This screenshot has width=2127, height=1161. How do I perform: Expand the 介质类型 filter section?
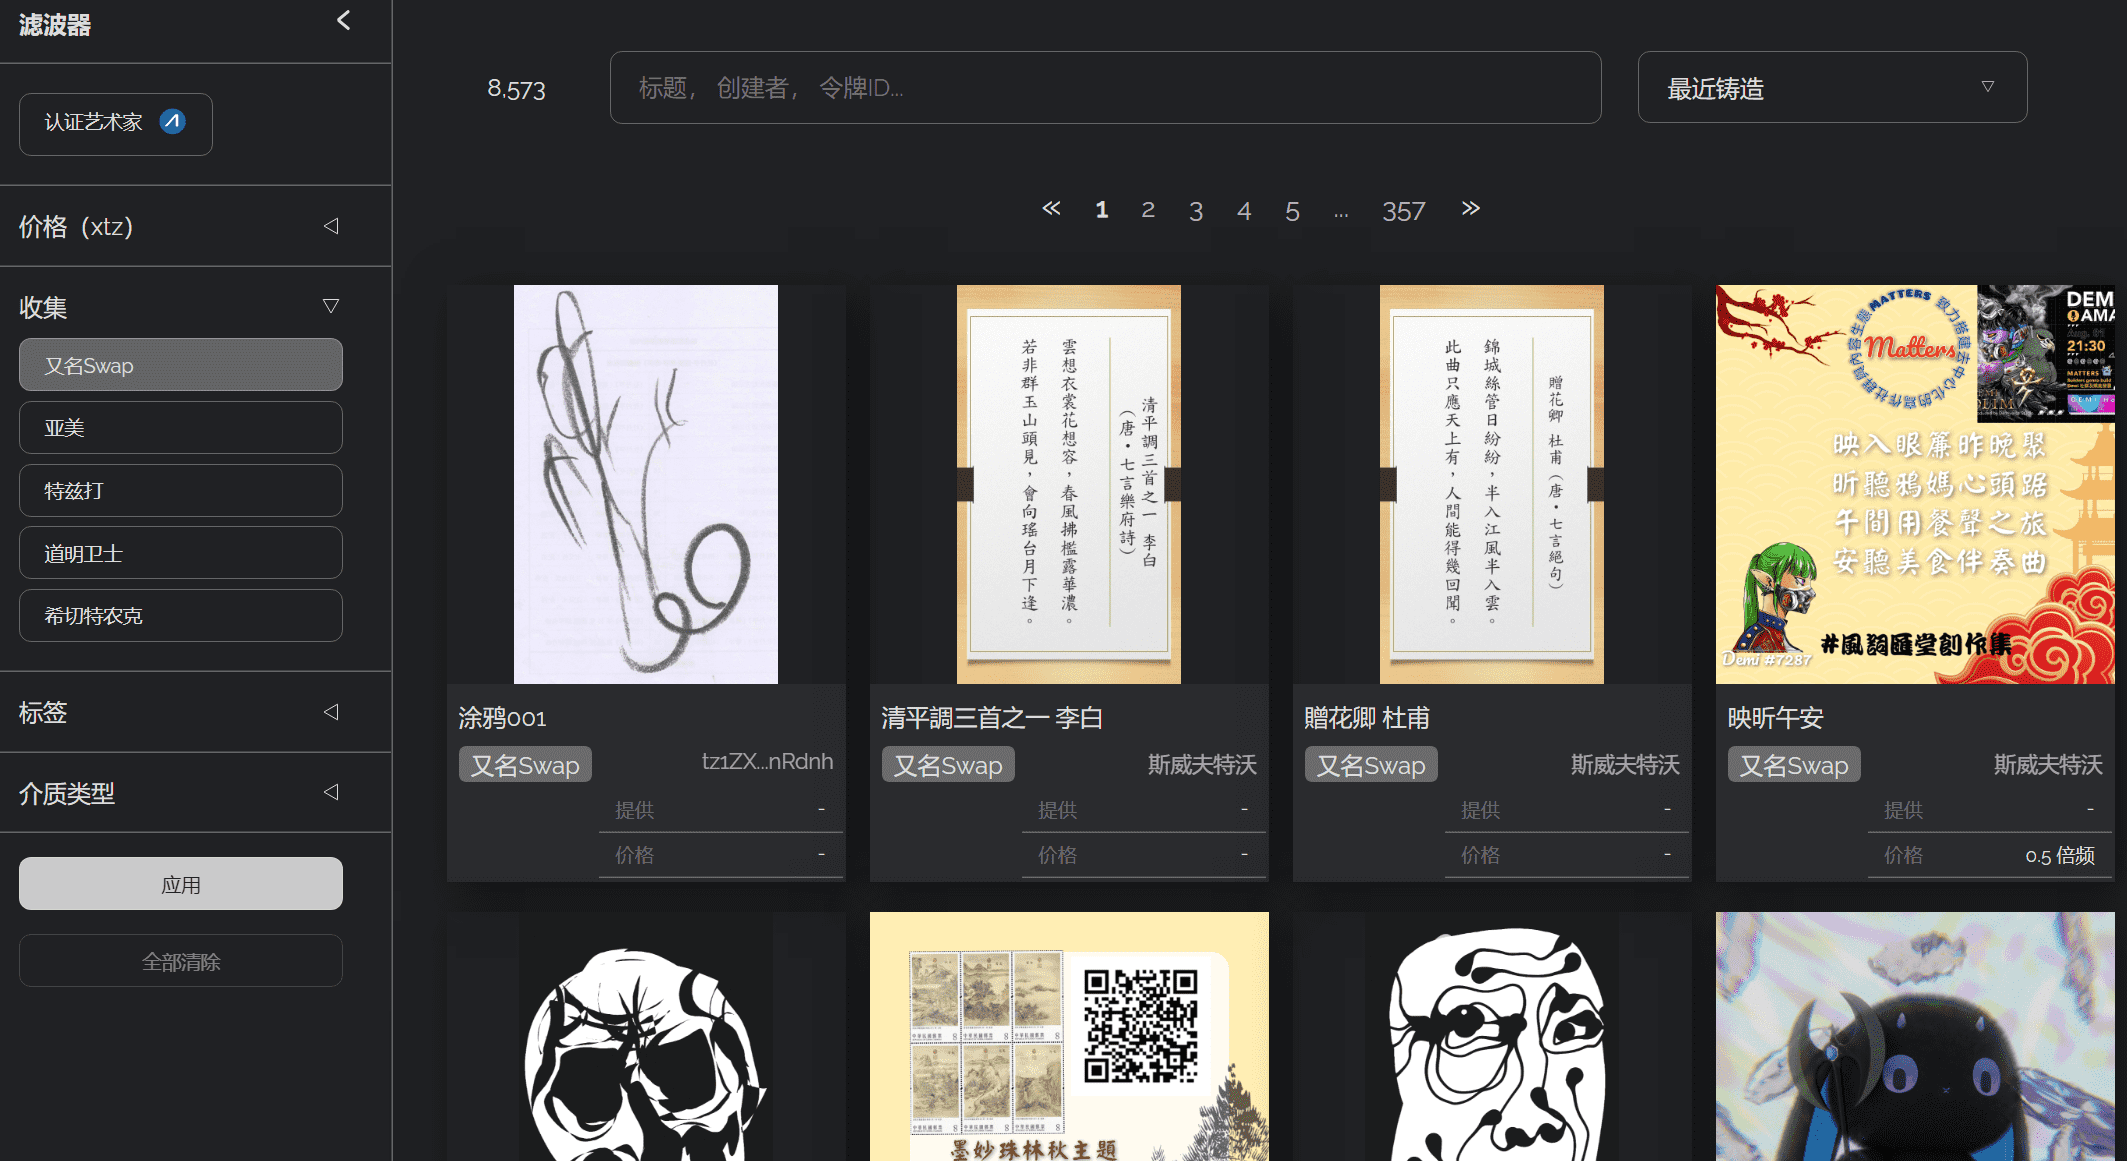pyautogui.click(x=331, y=791)
